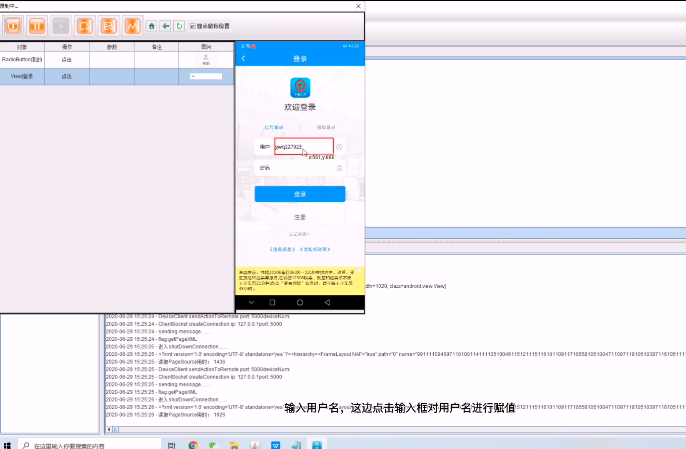Image resolution: width=686 pixels, height=449 pixels.
Task: Toggle the 显示鼠标位置 checkbox
Action: 192,26
